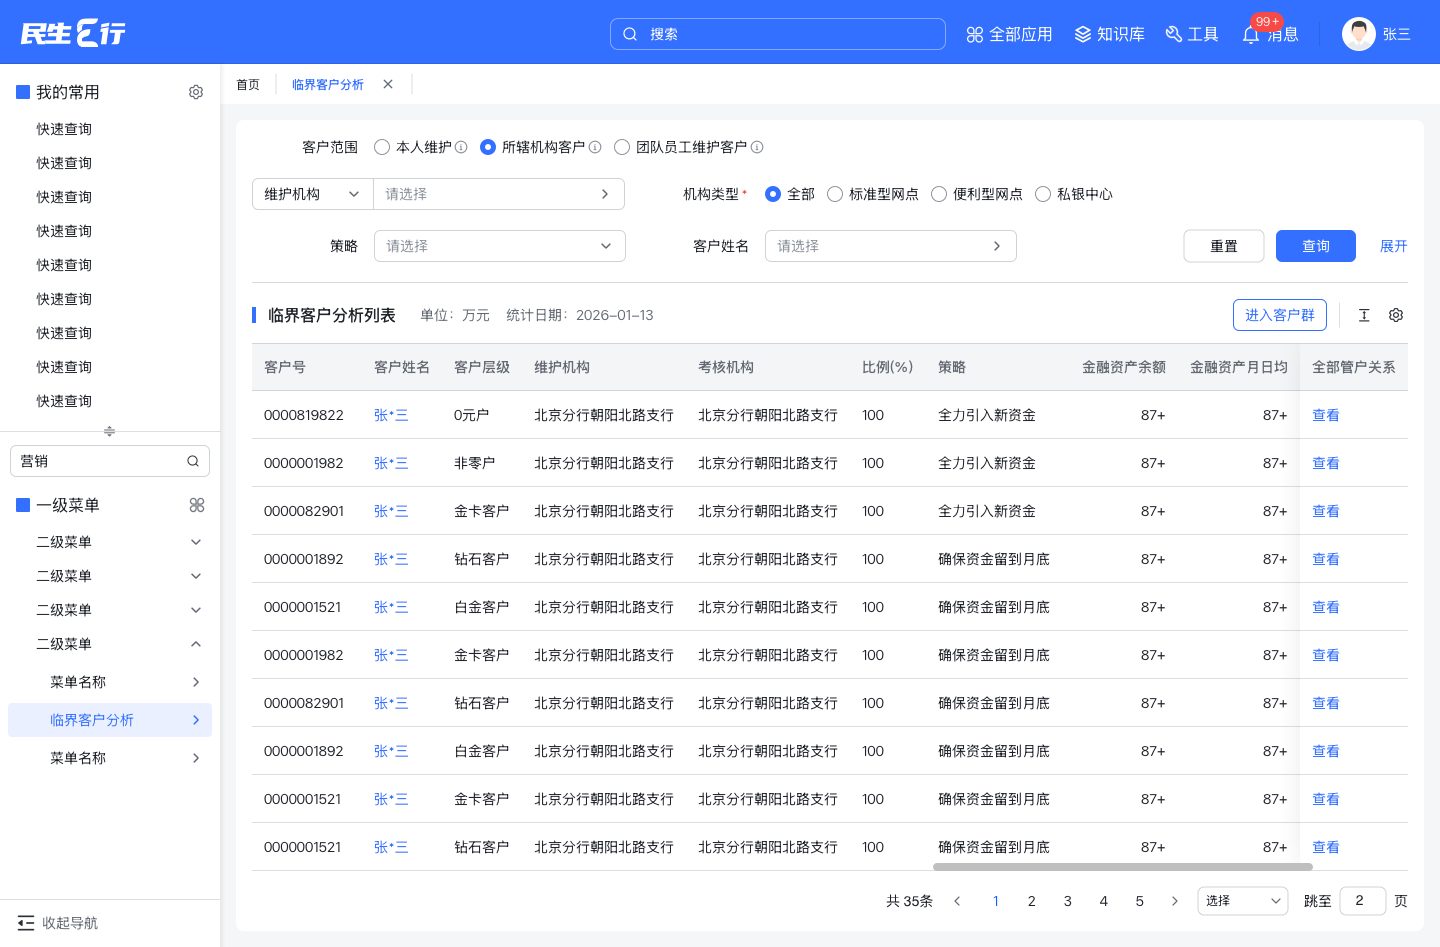
Task: Select 全部 for 机构类型
Action: (773, 194)
